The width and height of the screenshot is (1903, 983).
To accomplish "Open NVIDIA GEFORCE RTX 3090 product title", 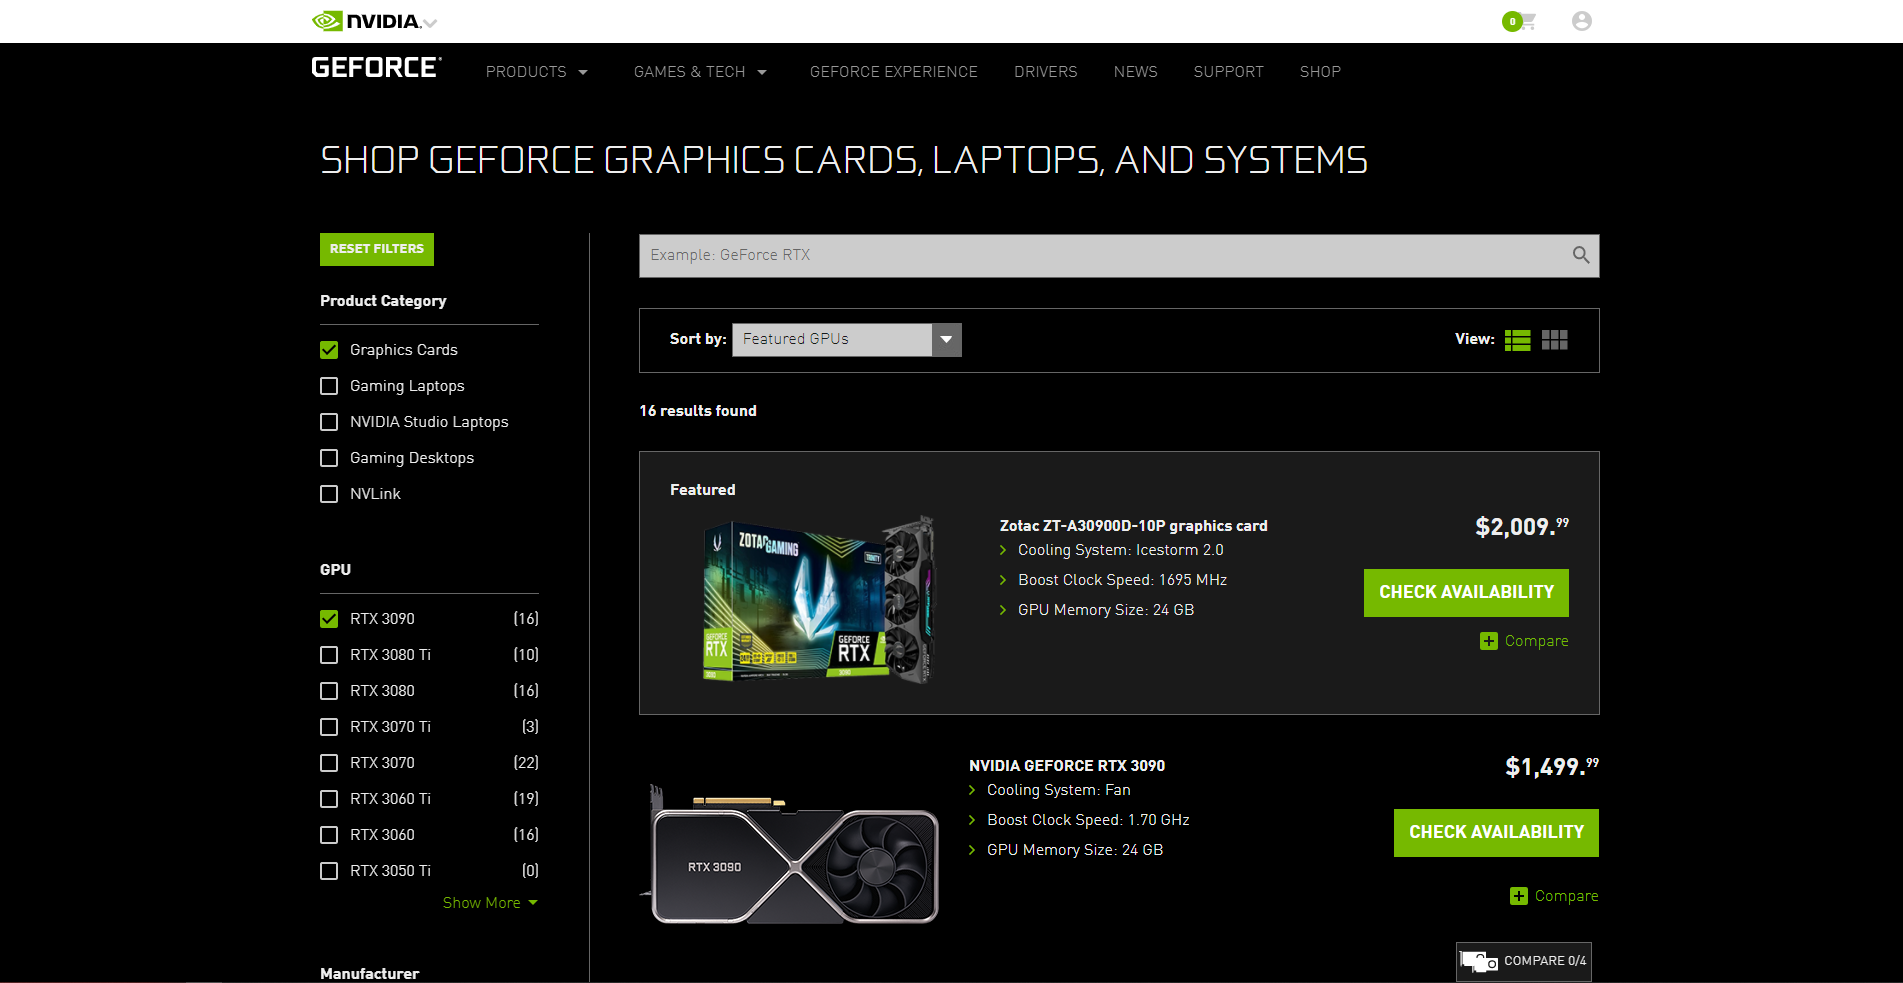I will (1067, 766).
